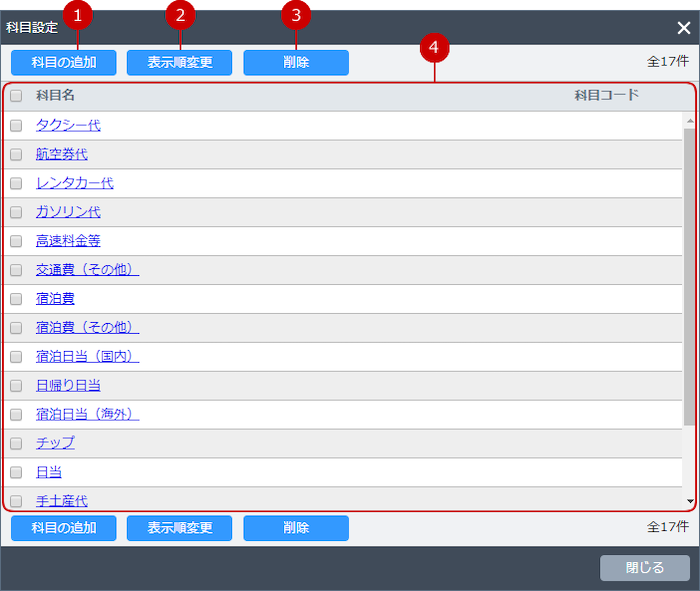Select the checkbox for 航空券代
Image resolution: width=700 pixels, height=591 pixels.
pyautogui.click(x=16, y=155)
